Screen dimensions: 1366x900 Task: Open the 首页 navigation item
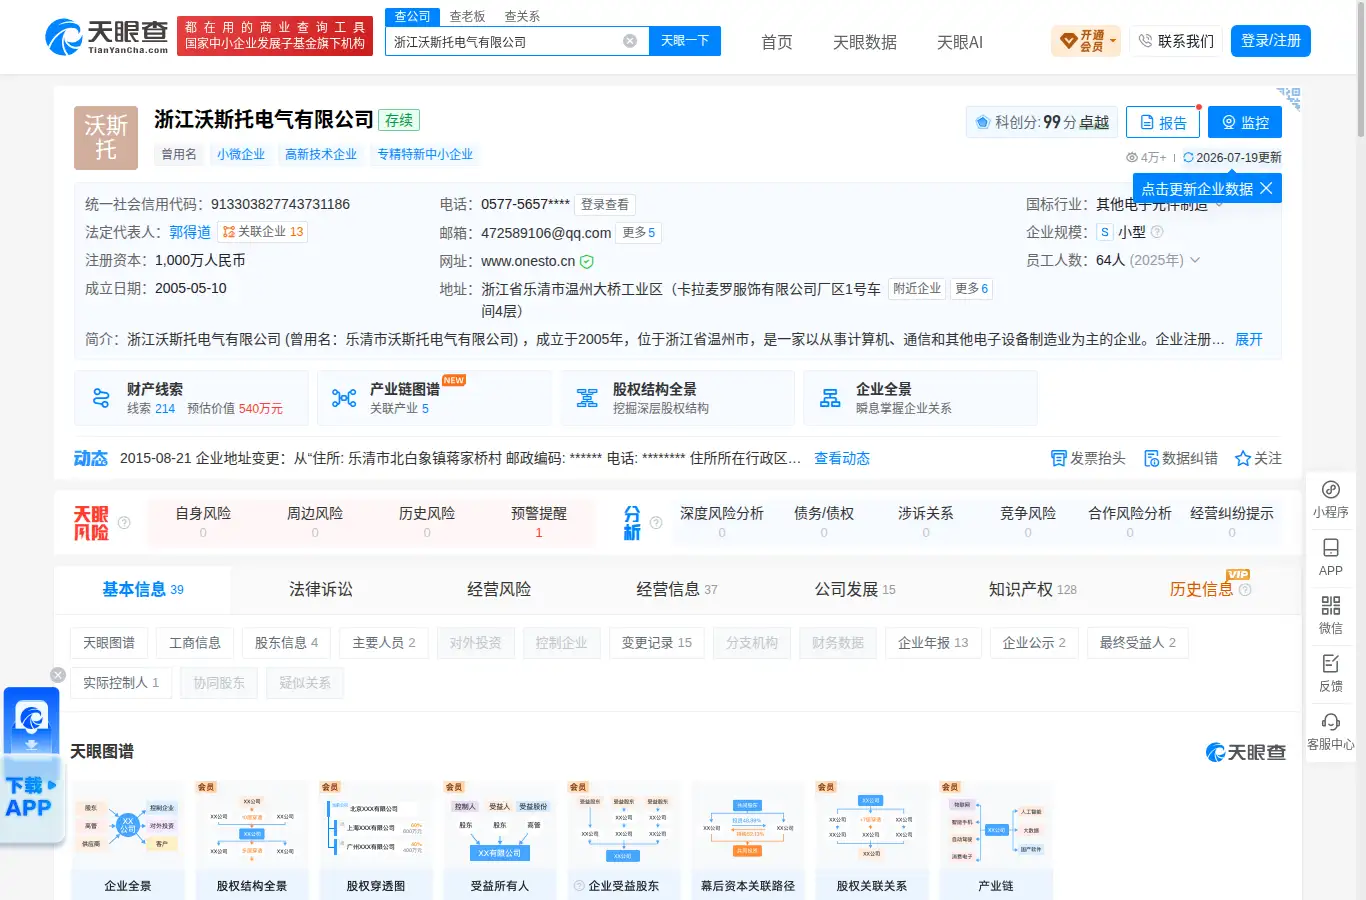777,42
